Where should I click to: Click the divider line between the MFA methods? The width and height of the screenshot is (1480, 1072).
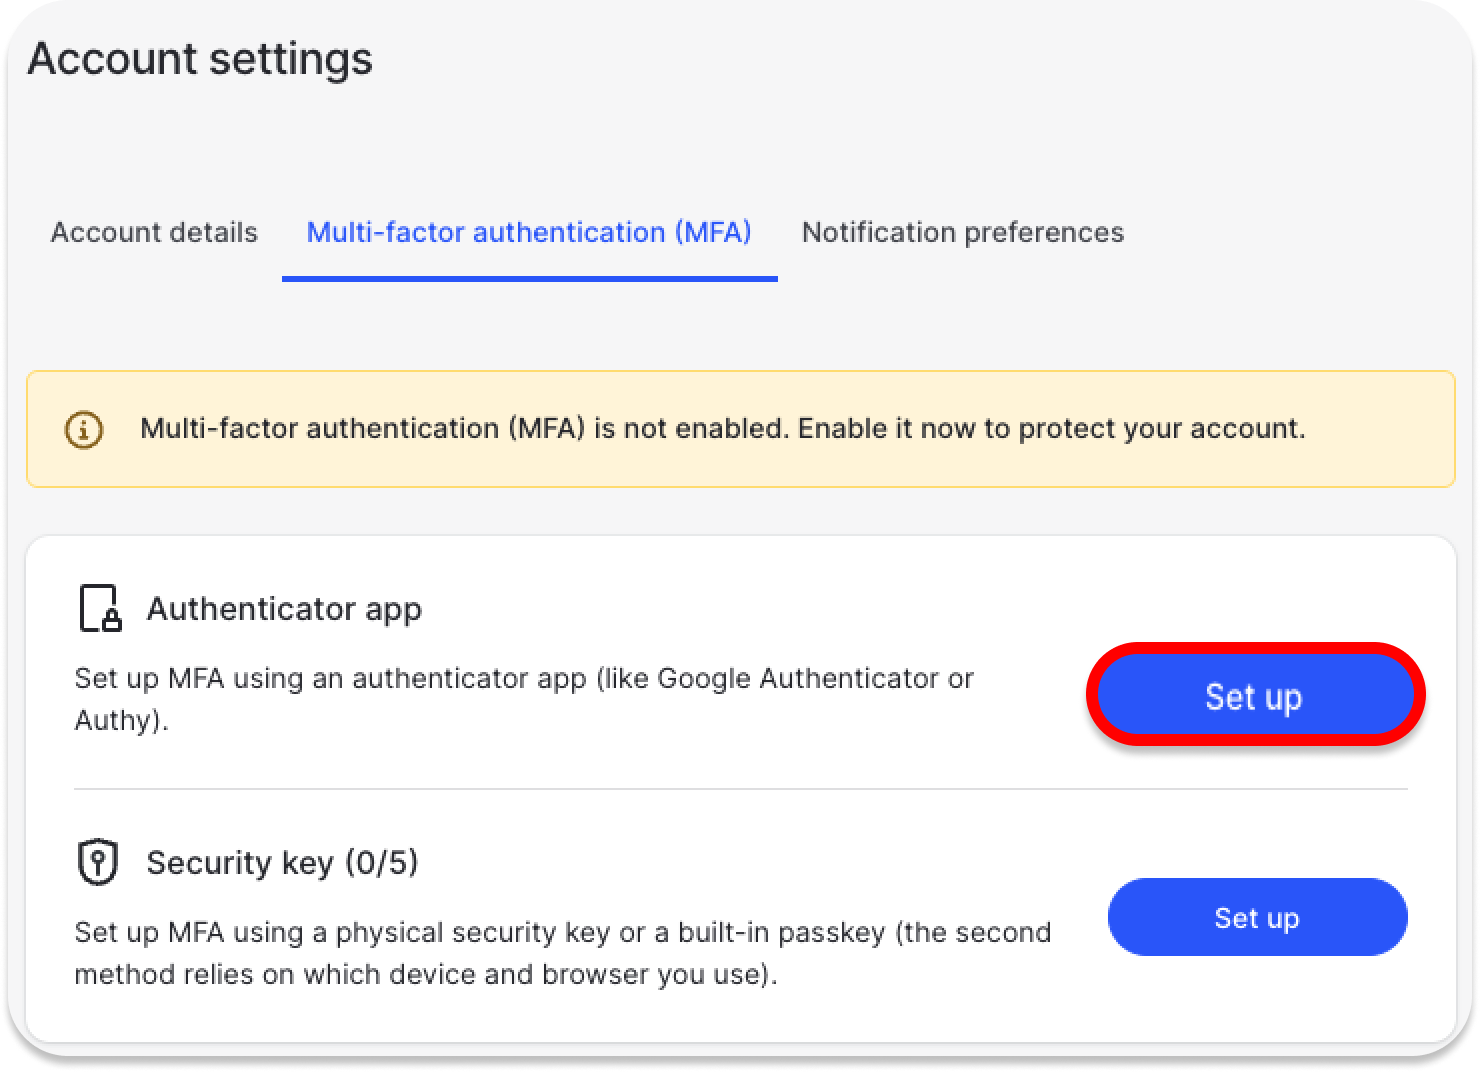click(x=740, y=789)
